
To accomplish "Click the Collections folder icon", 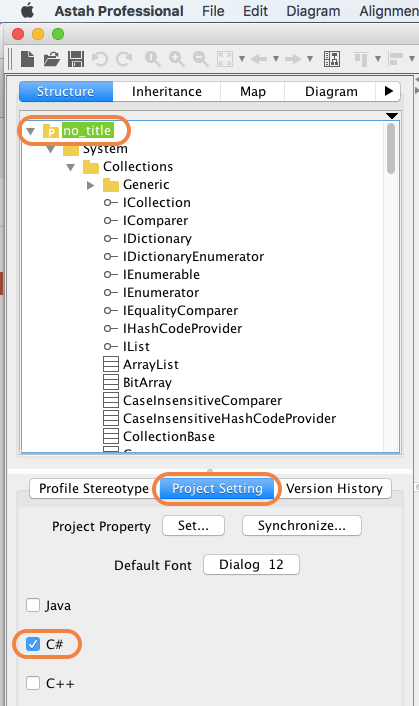I will pos(91,167).
